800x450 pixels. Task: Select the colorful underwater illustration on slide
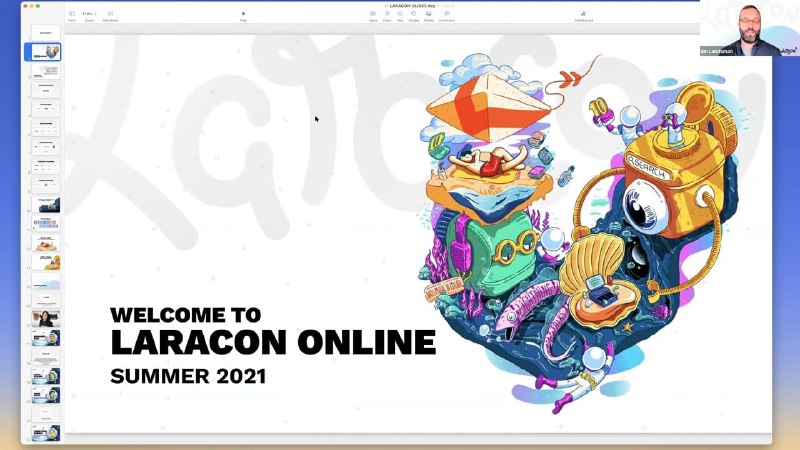coord(582,235)
